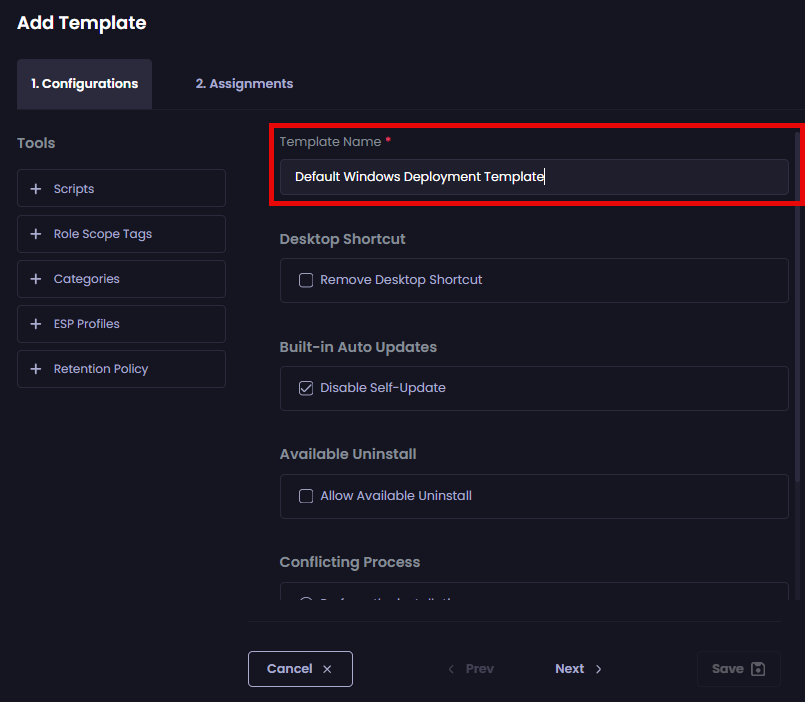Screen dimensions: 805x702
Task: Switch to the 2. Assignments tab
Action: [244, 84]
